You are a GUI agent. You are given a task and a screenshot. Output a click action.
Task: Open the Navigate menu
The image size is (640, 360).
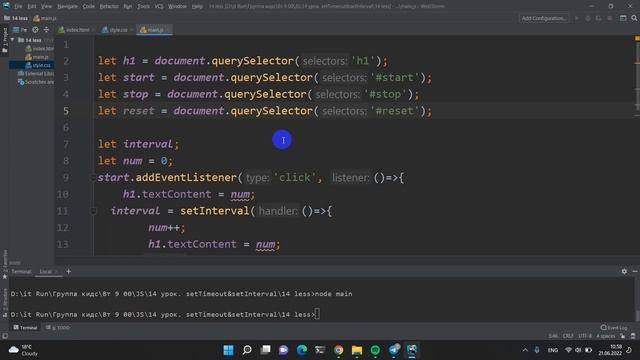click(67, 6)
